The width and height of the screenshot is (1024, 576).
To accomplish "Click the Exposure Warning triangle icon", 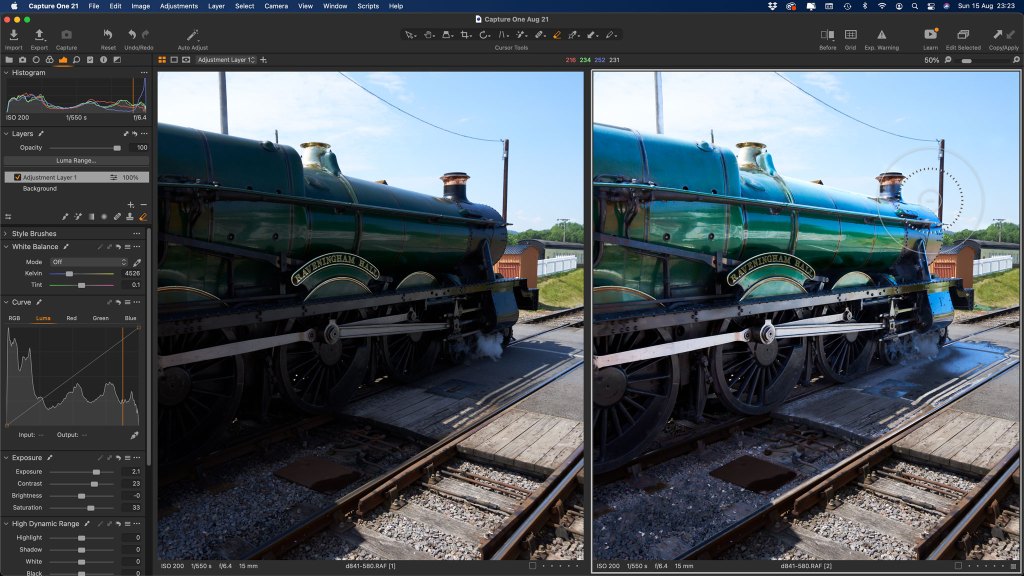I will point(882,35).
